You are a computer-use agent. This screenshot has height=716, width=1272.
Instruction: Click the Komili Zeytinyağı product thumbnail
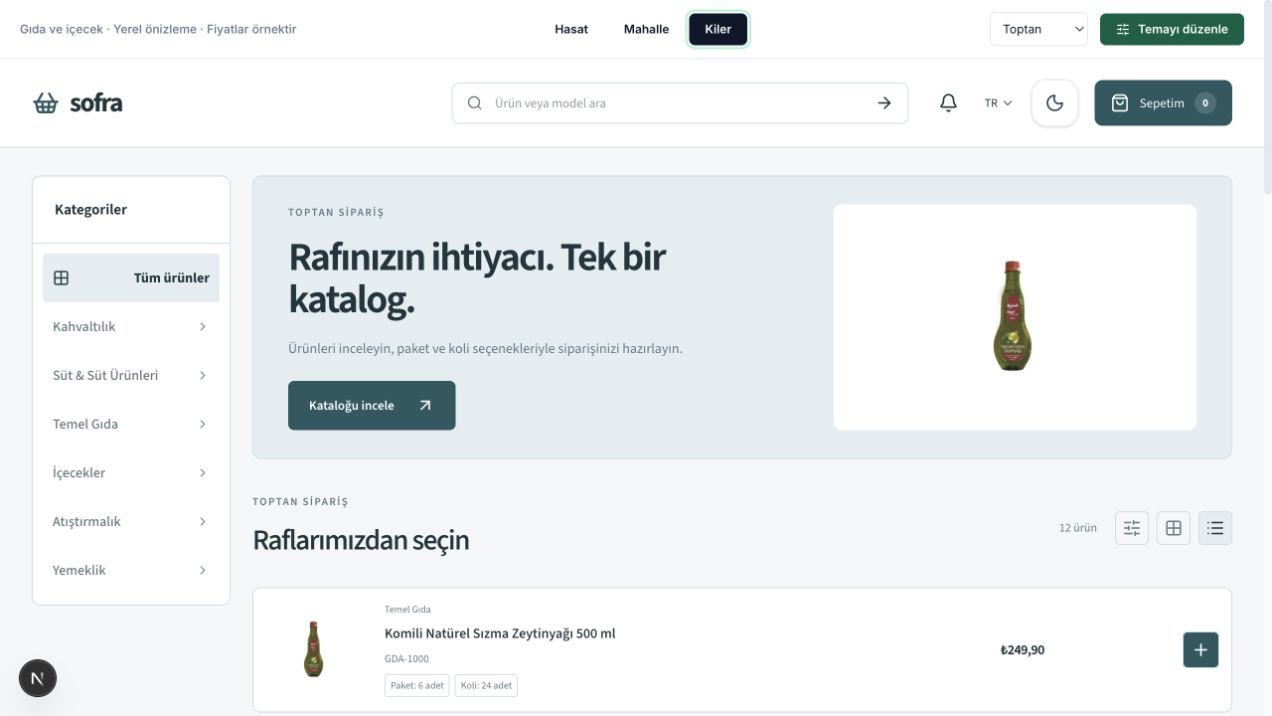point(314,650)
